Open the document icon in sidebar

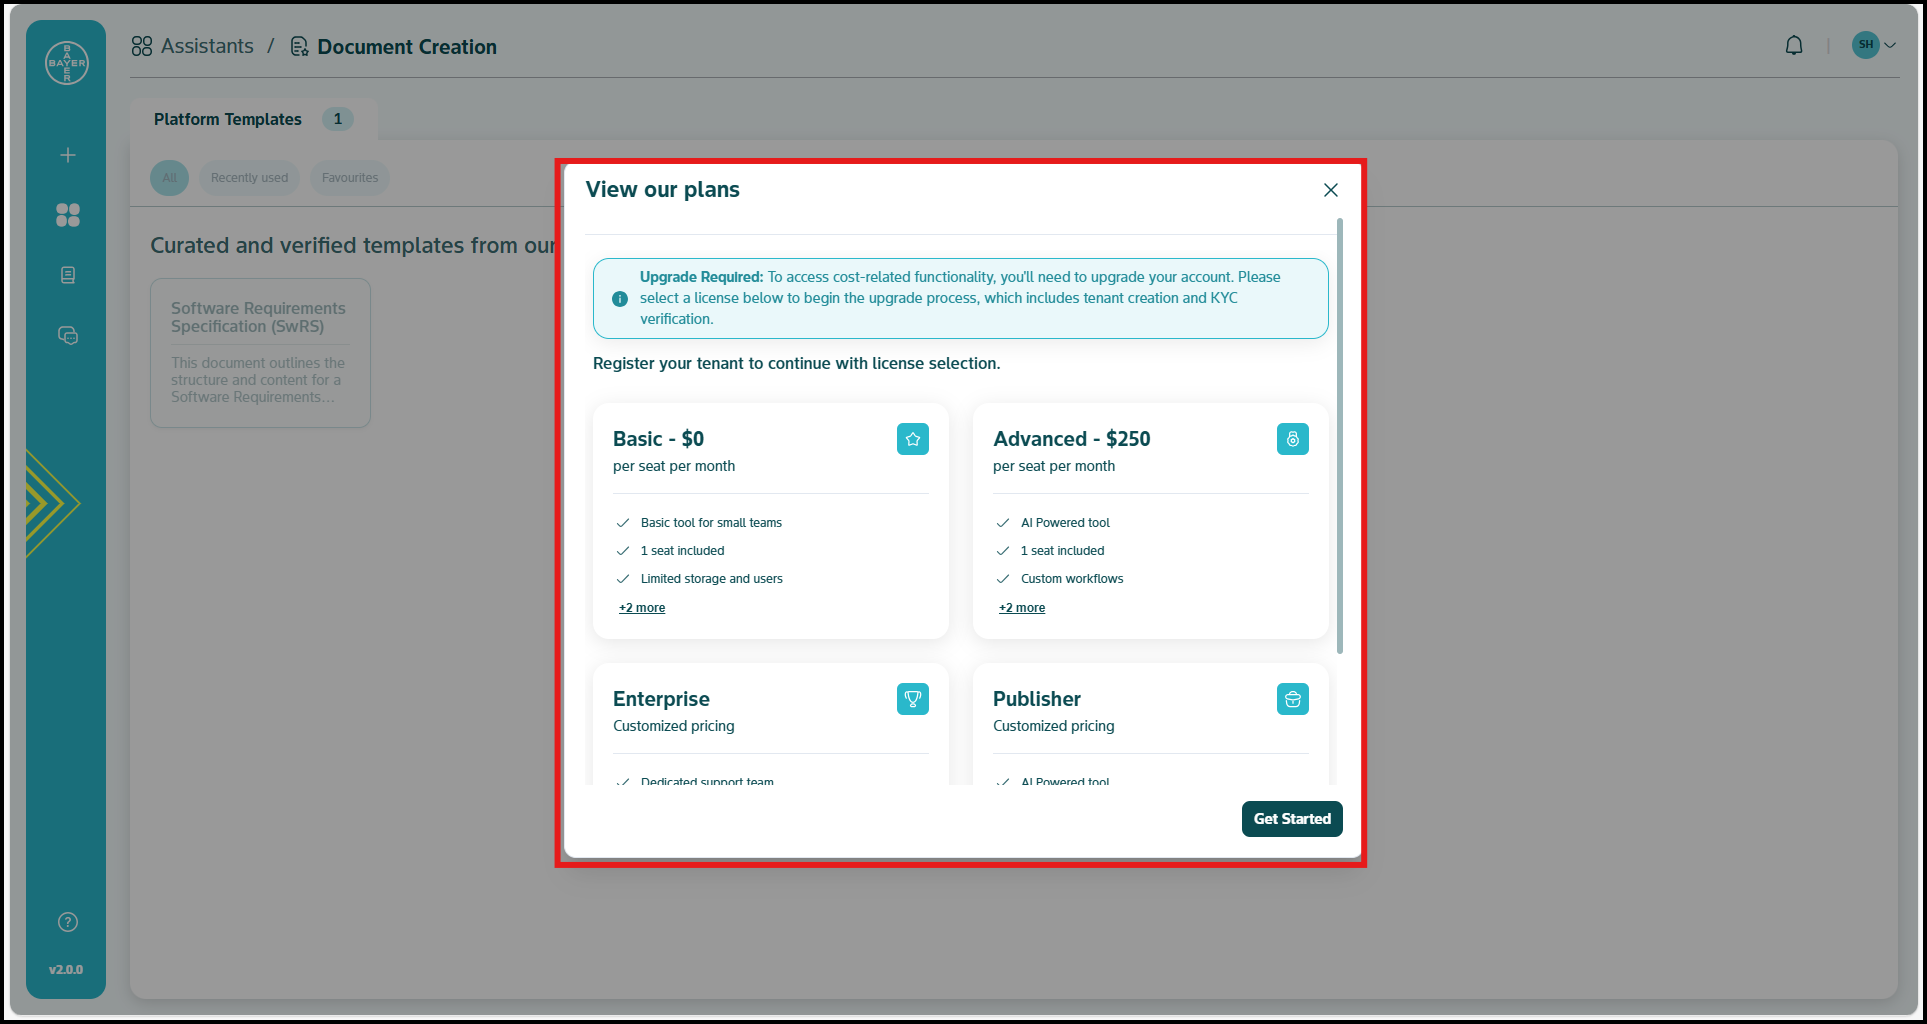68,275
